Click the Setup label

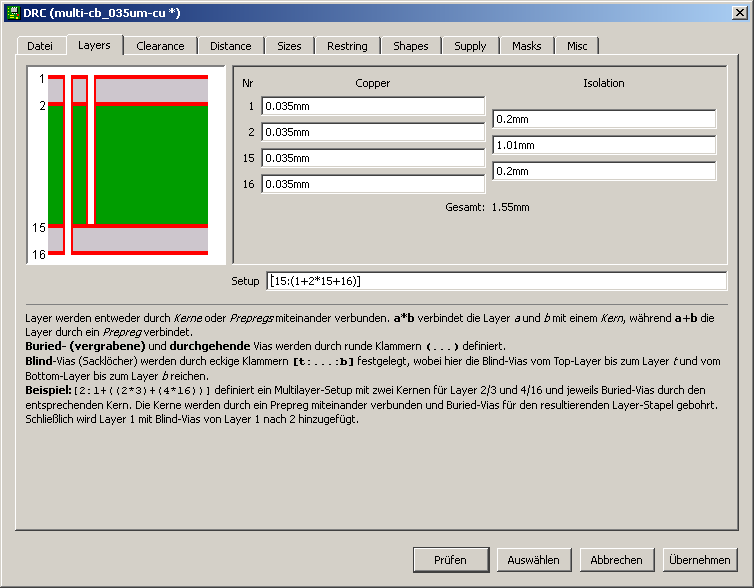click(x=245, y=281)
